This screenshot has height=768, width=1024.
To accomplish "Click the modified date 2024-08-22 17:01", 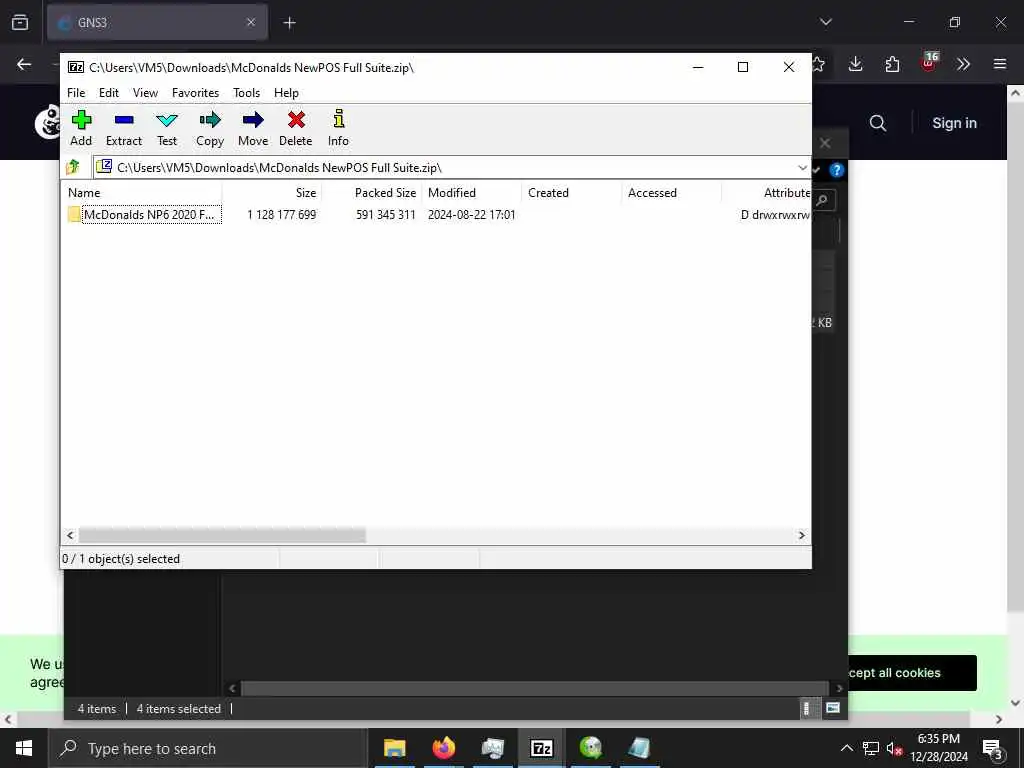I will pos(472,215).
